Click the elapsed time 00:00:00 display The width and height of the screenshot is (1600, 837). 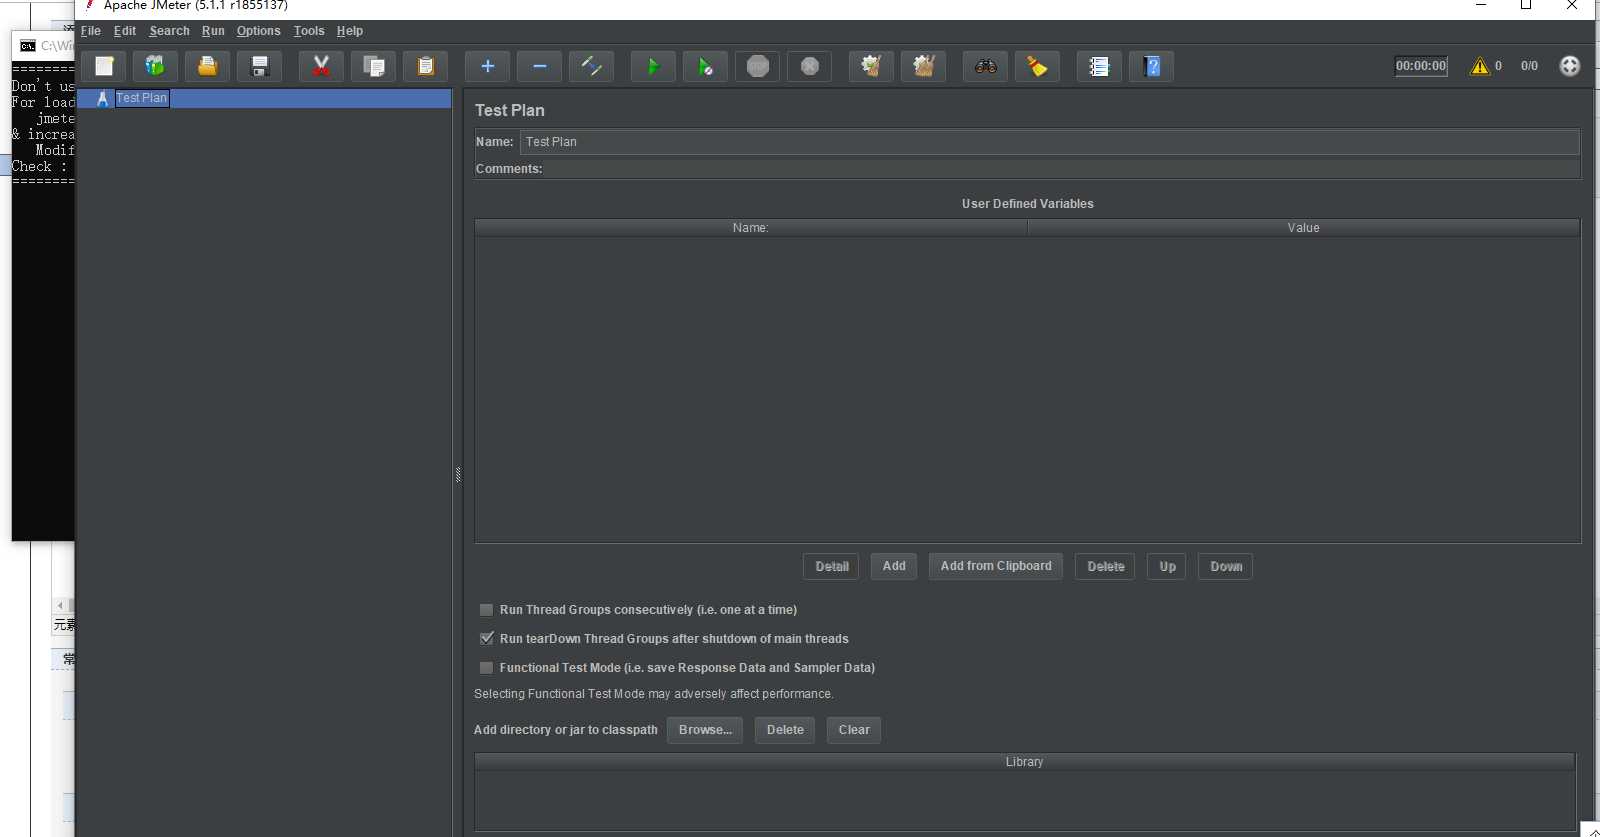coord(1421,66)
